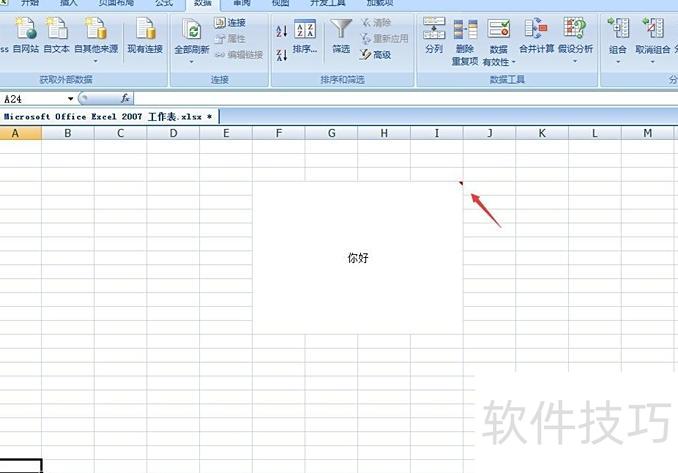This screenshot has height=473, width=678.
Task: Switch to the 公式 (Formulas) ribbon tab
Action: 164,3
